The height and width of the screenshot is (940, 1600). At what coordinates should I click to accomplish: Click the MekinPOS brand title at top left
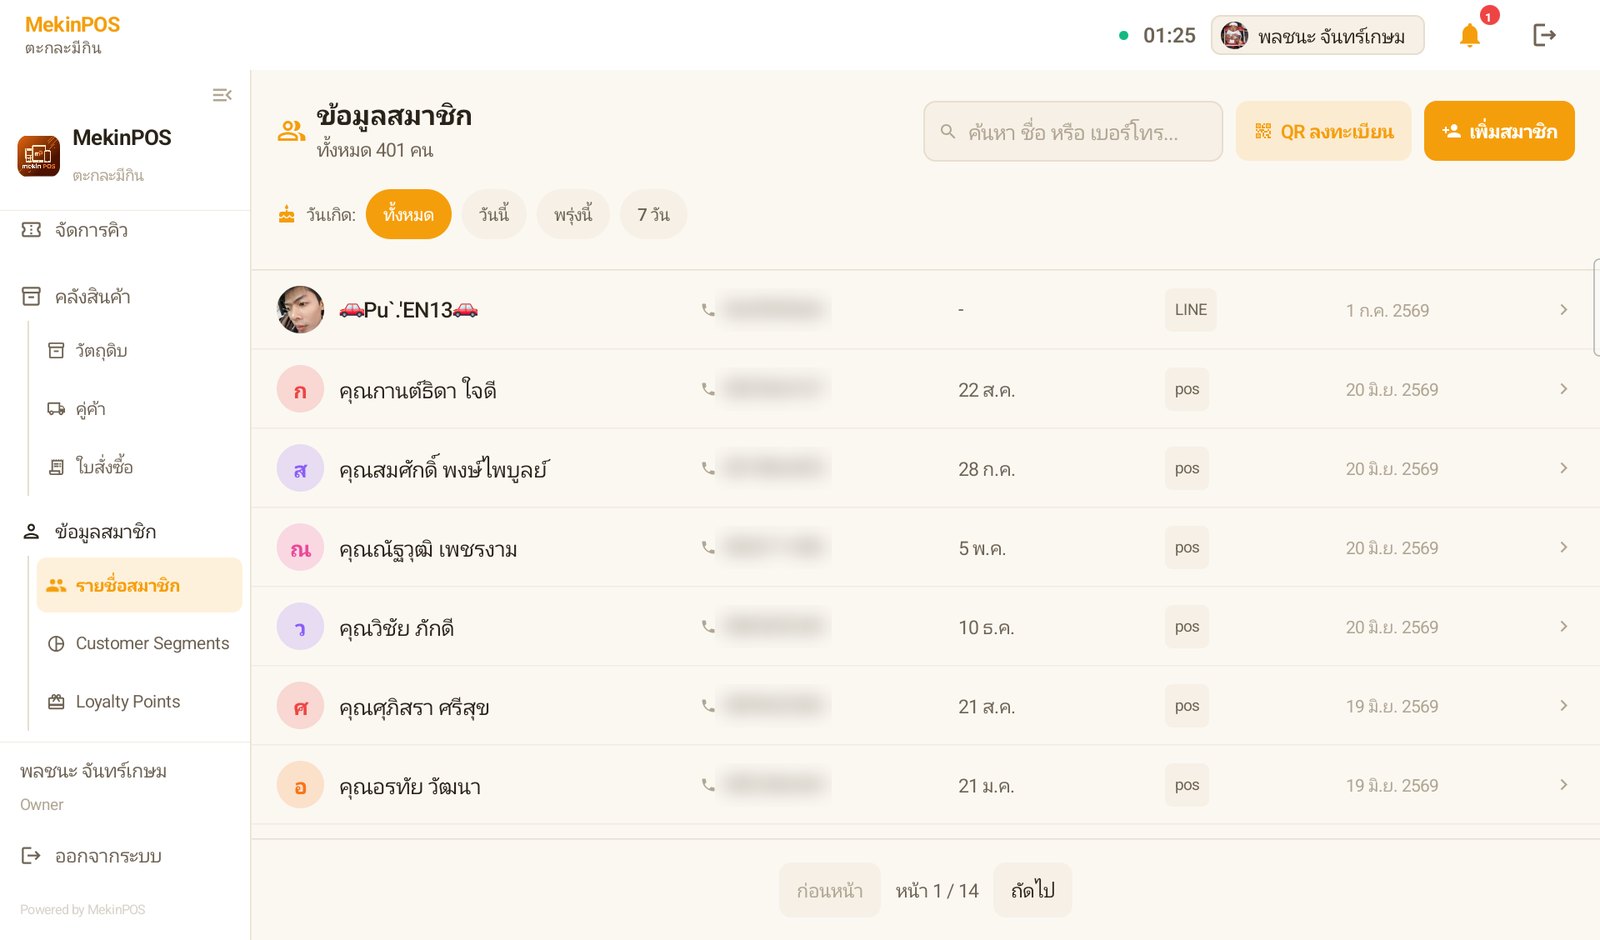[72, 24]
